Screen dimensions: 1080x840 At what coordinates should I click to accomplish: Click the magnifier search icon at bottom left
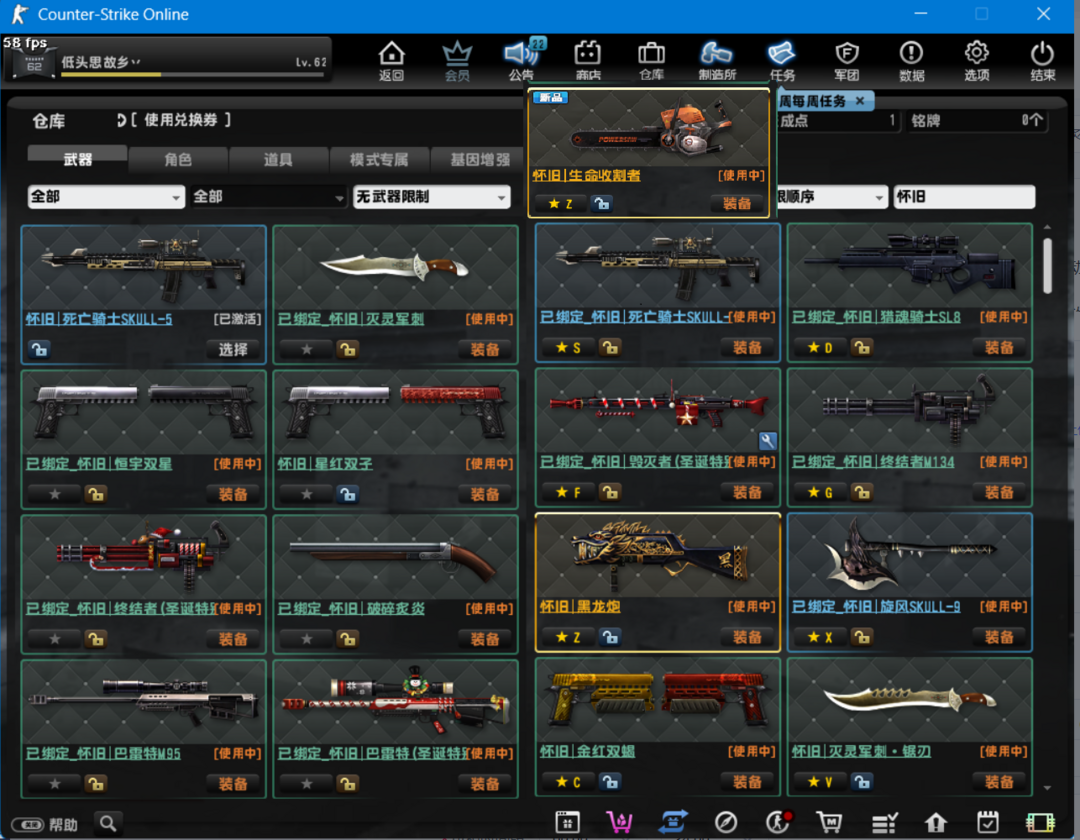tap(108, 823)
